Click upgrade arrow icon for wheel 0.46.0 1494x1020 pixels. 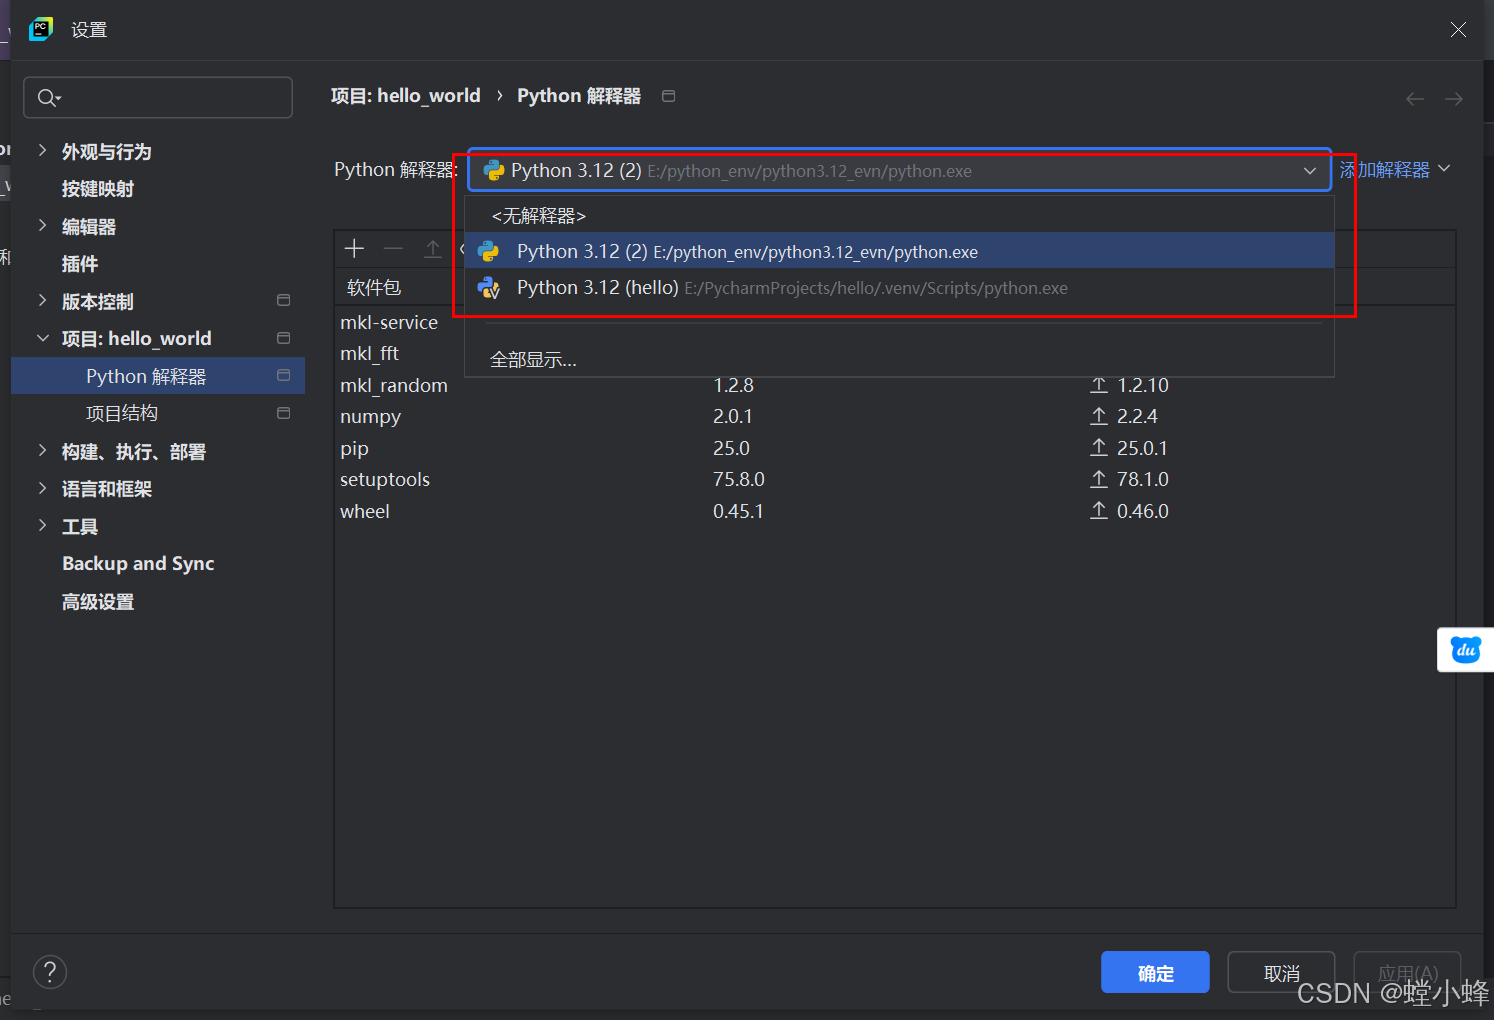(1099, 511)
